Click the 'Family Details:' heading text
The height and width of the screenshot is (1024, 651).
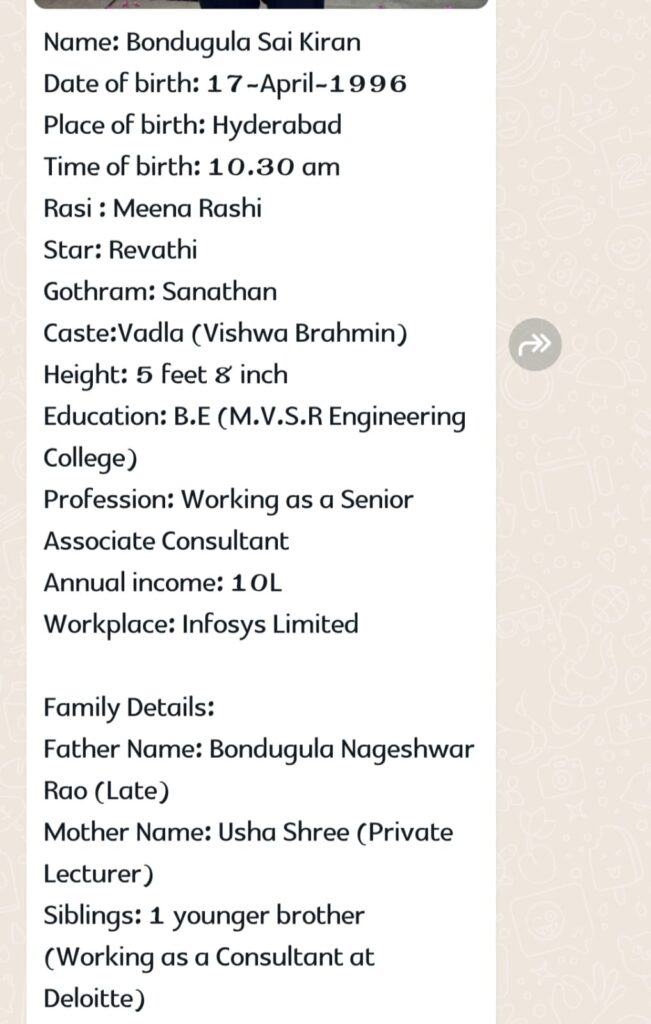tap(129, 708)
